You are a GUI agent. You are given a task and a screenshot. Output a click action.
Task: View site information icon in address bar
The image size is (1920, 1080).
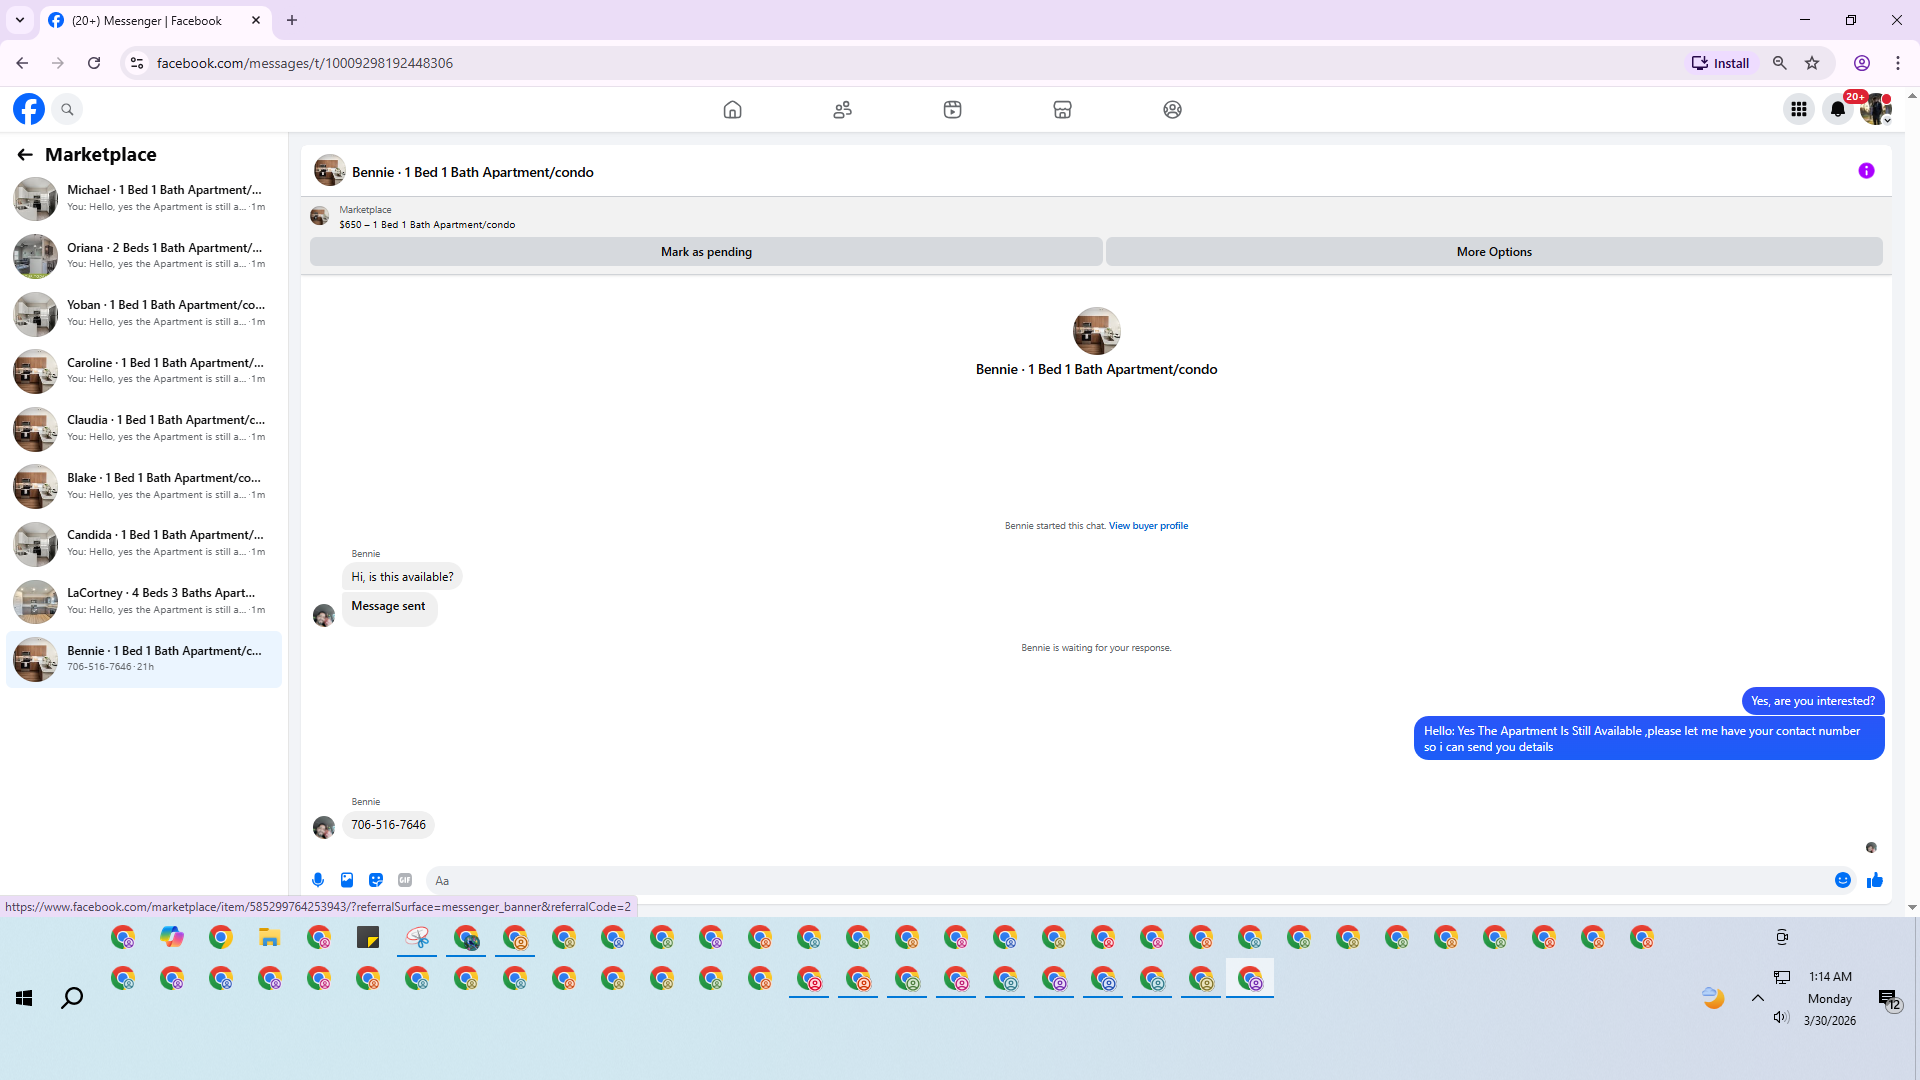pos(137,63)
